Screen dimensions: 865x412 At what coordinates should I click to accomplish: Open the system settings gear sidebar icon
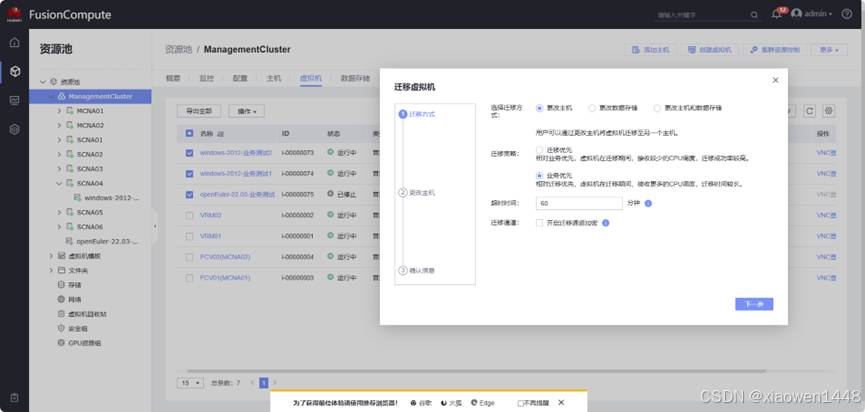[14, 129]
